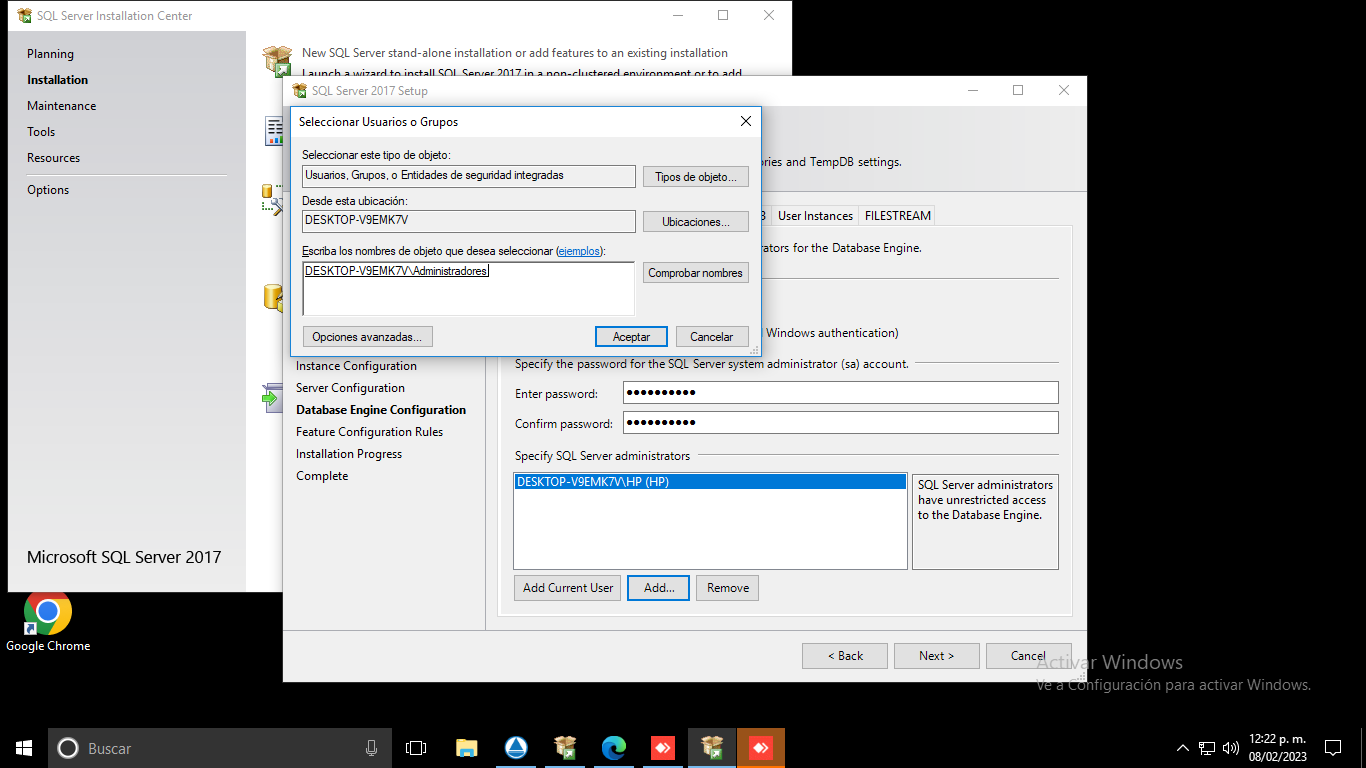1366x768 pixels.
Task: Open the Google Chrome desktop shortcut
Action: click(x=48, y=622)
